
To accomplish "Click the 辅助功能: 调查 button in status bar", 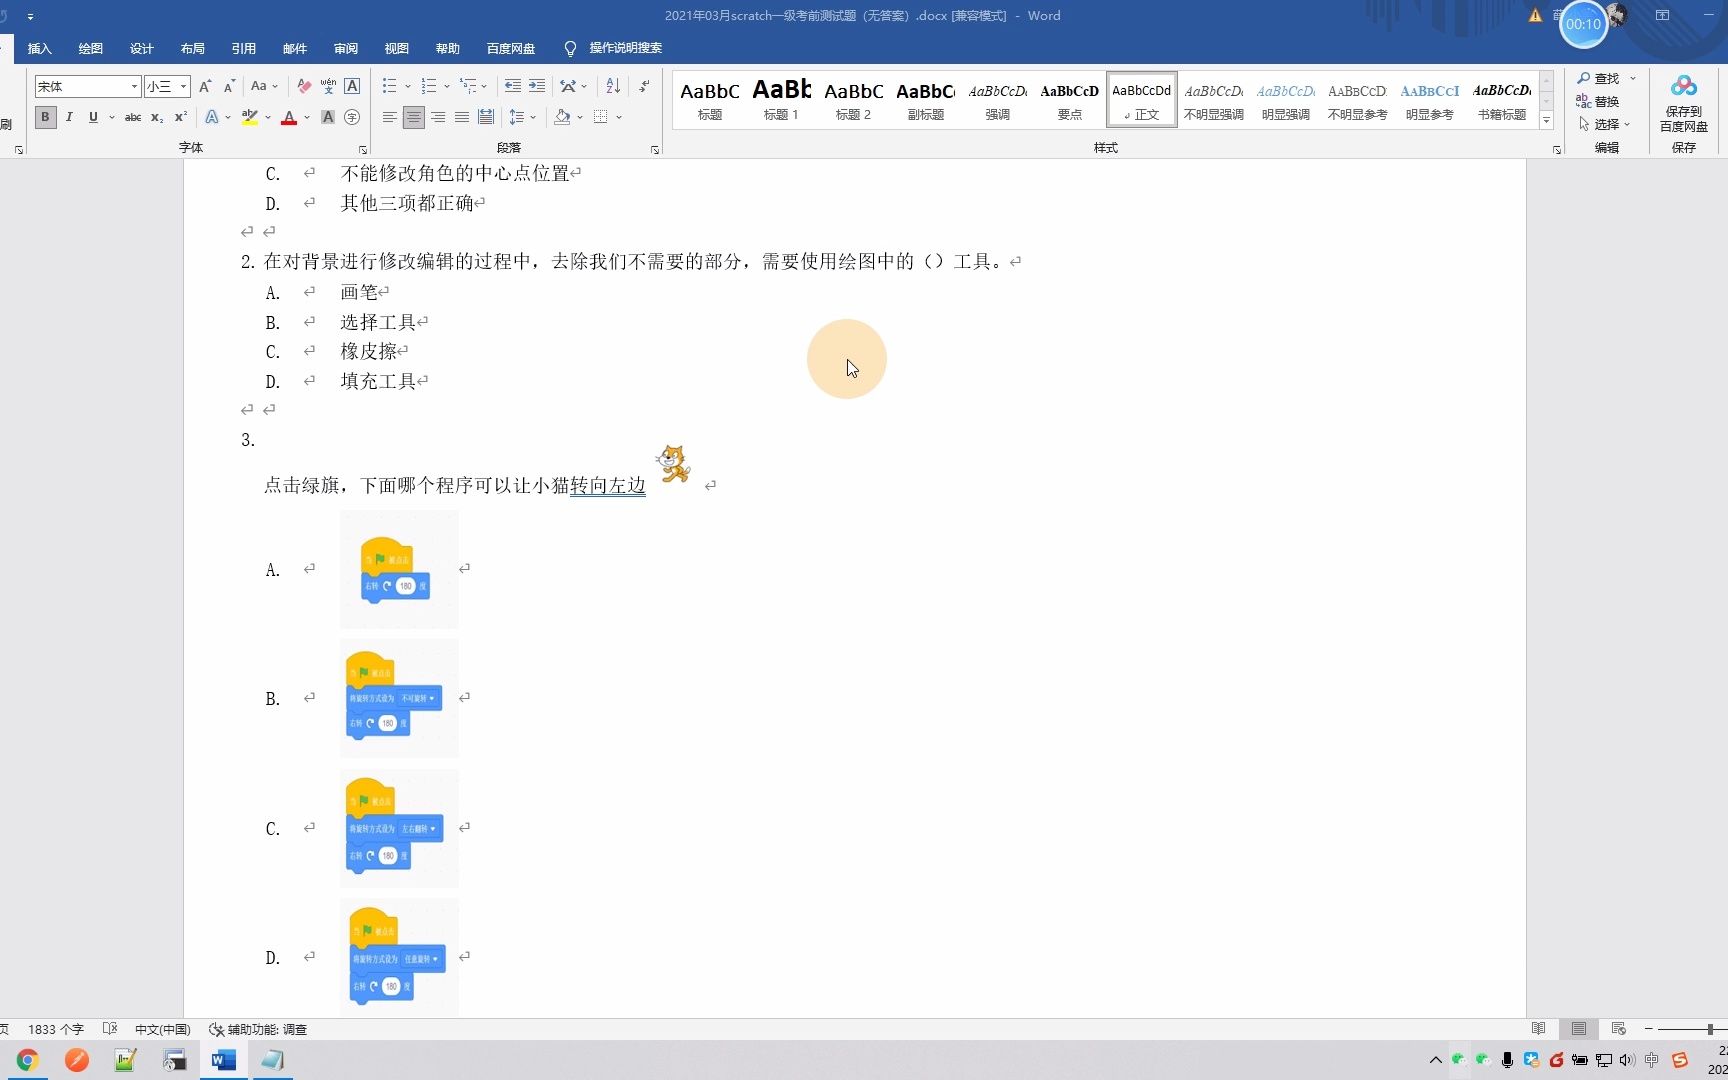I will (x=258, y=1029).
